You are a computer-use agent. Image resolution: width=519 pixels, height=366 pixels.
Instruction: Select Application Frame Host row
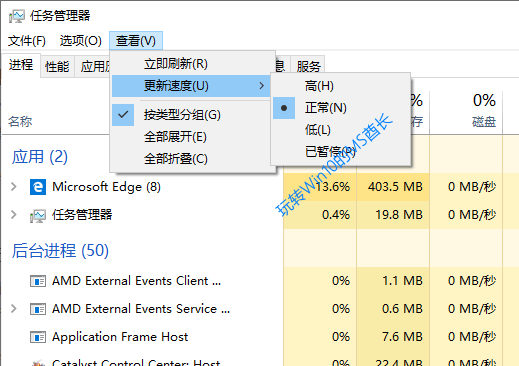tap(120, 337)
